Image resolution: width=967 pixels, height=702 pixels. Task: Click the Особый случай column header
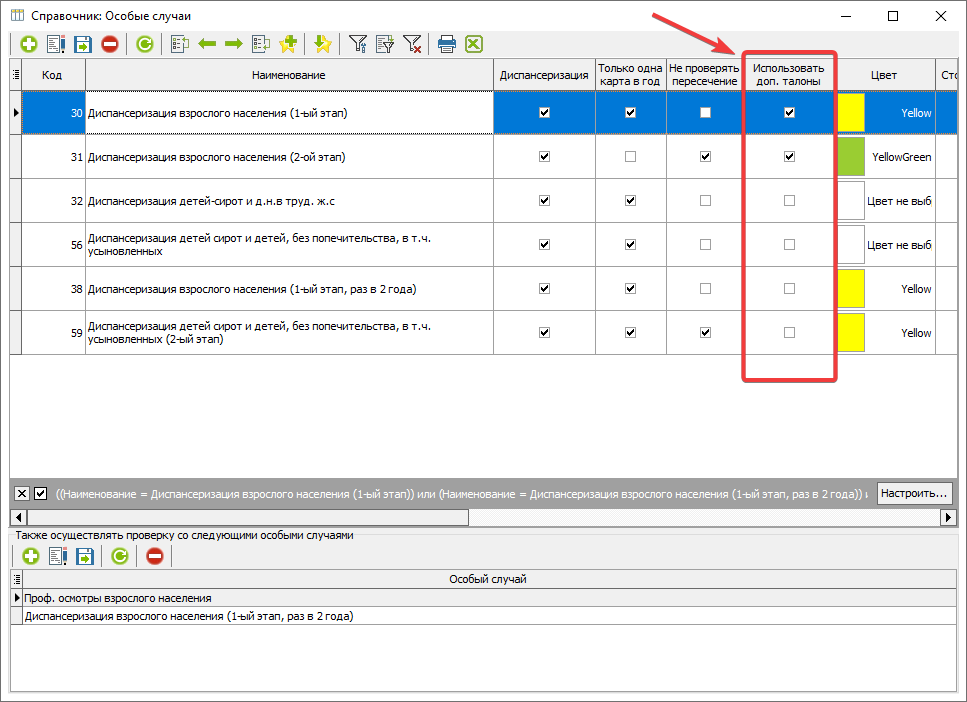488,579
